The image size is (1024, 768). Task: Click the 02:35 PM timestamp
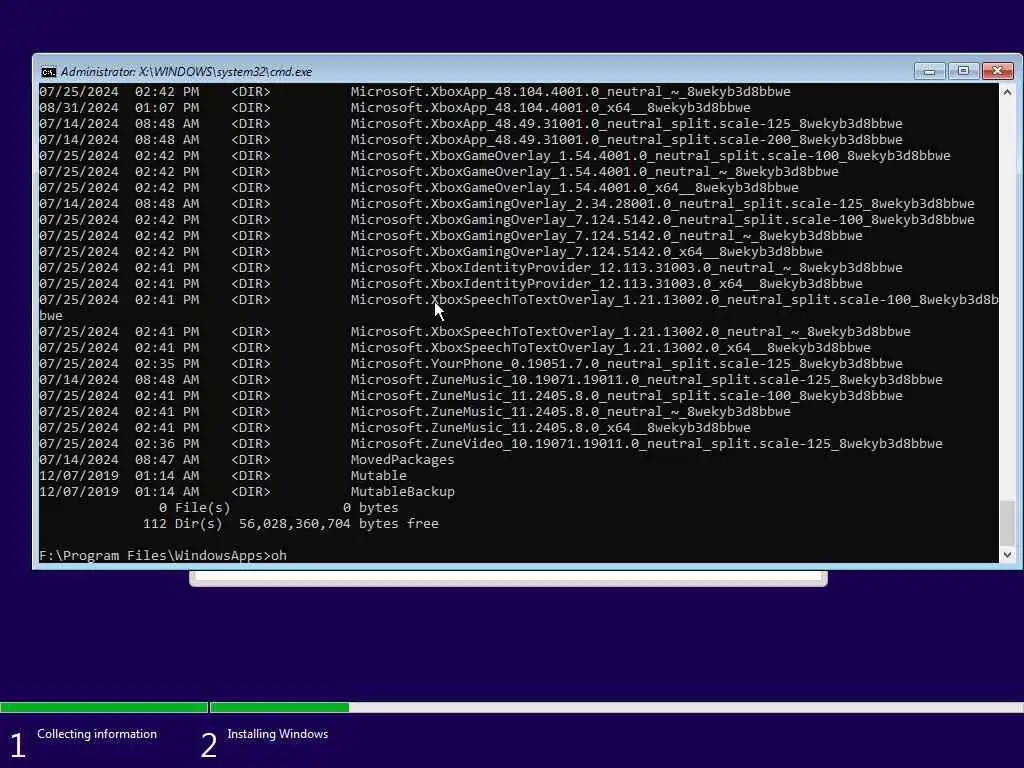[x=167, y=364]
